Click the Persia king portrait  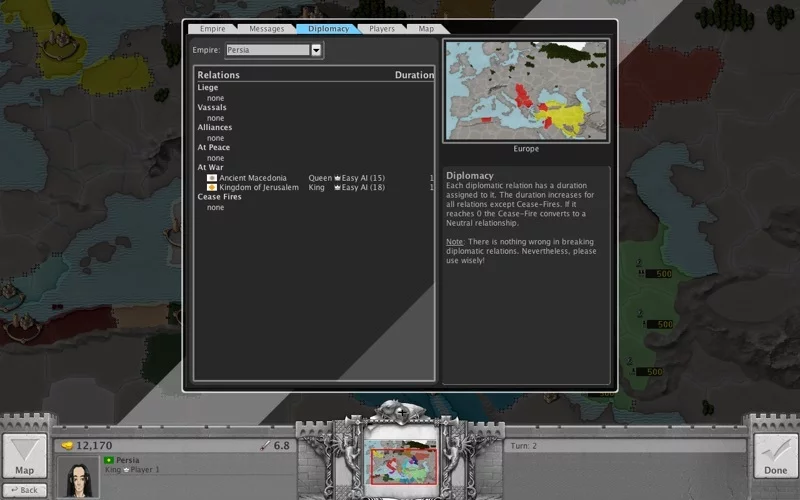tap(79, 478)
